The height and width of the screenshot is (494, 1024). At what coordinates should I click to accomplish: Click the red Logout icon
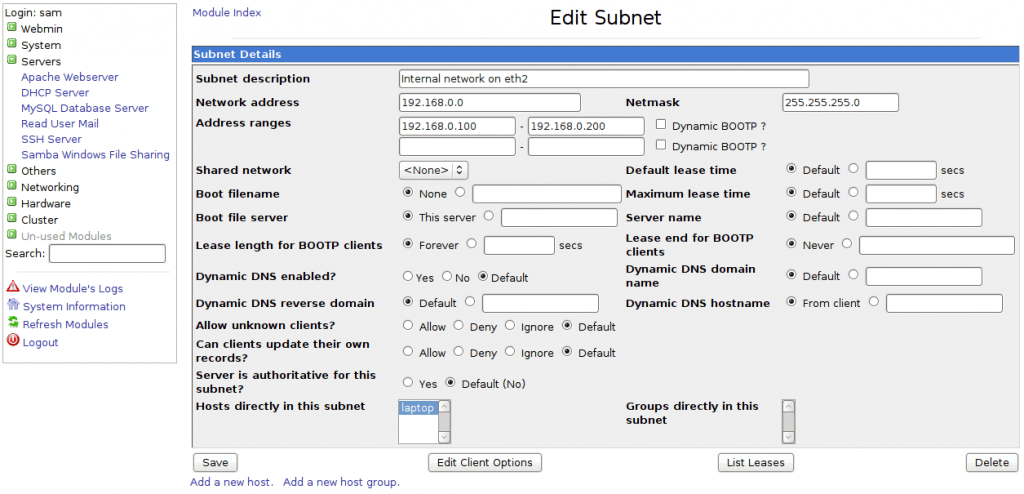pyautogui.click(x=13, y=342)
